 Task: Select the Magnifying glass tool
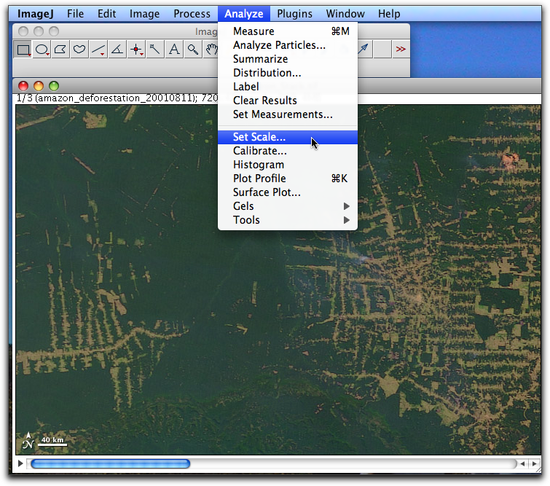pos(193,49)
